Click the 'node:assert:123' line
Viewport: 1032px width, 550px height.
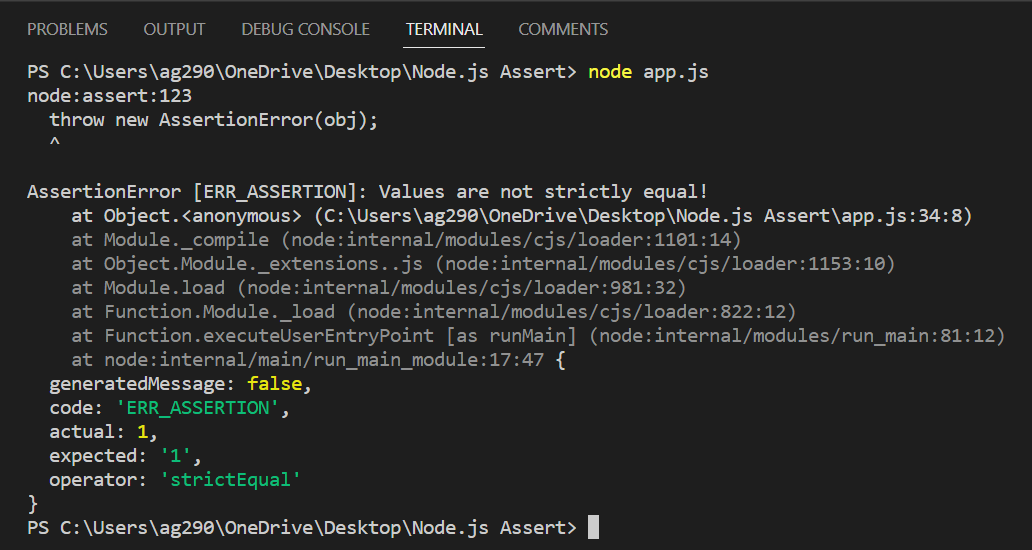(109, 96)
